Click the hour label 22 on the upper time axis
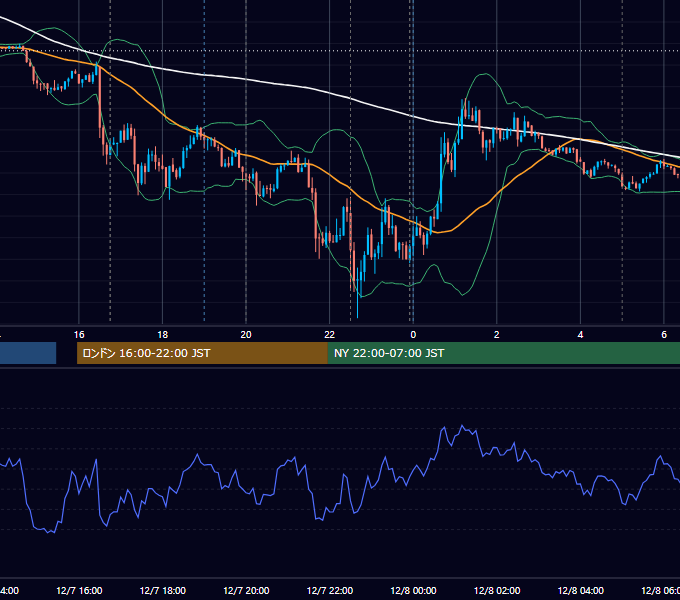Viewport: 680px width, 600px height. [x=330, y=334]
